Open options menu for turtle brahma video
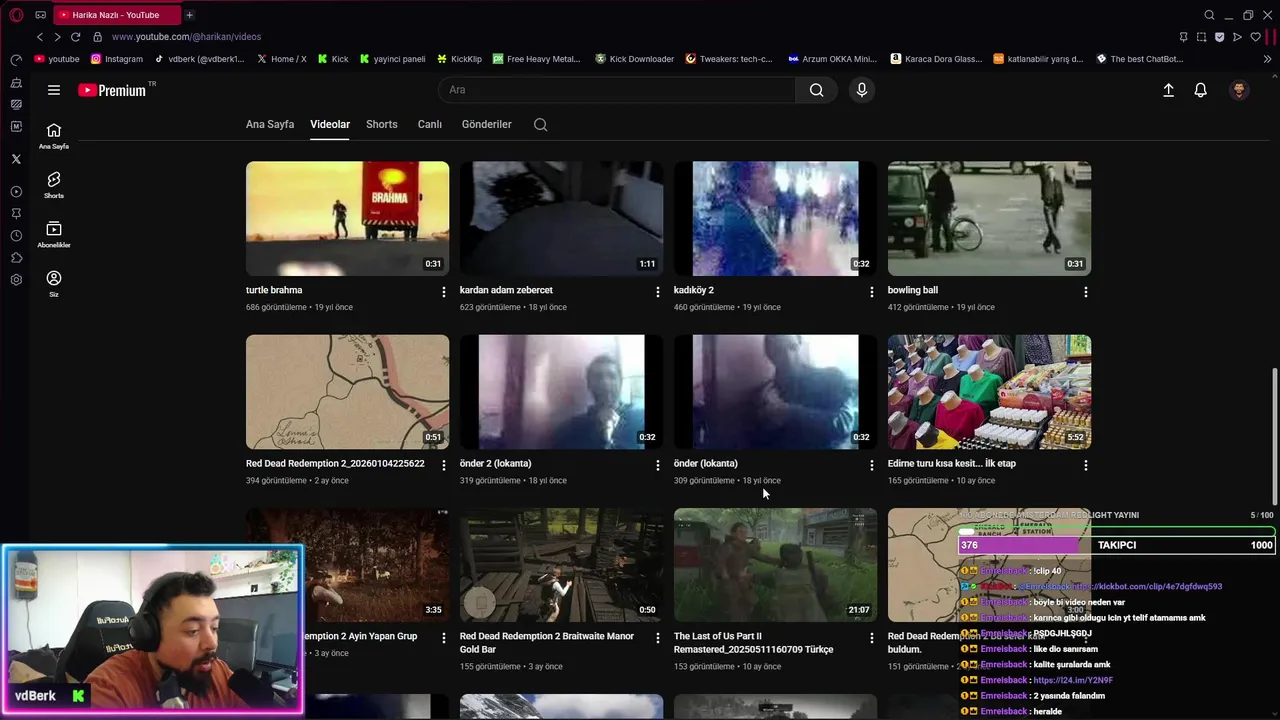Screen dimensions: 1280x720 pos(444,292)
